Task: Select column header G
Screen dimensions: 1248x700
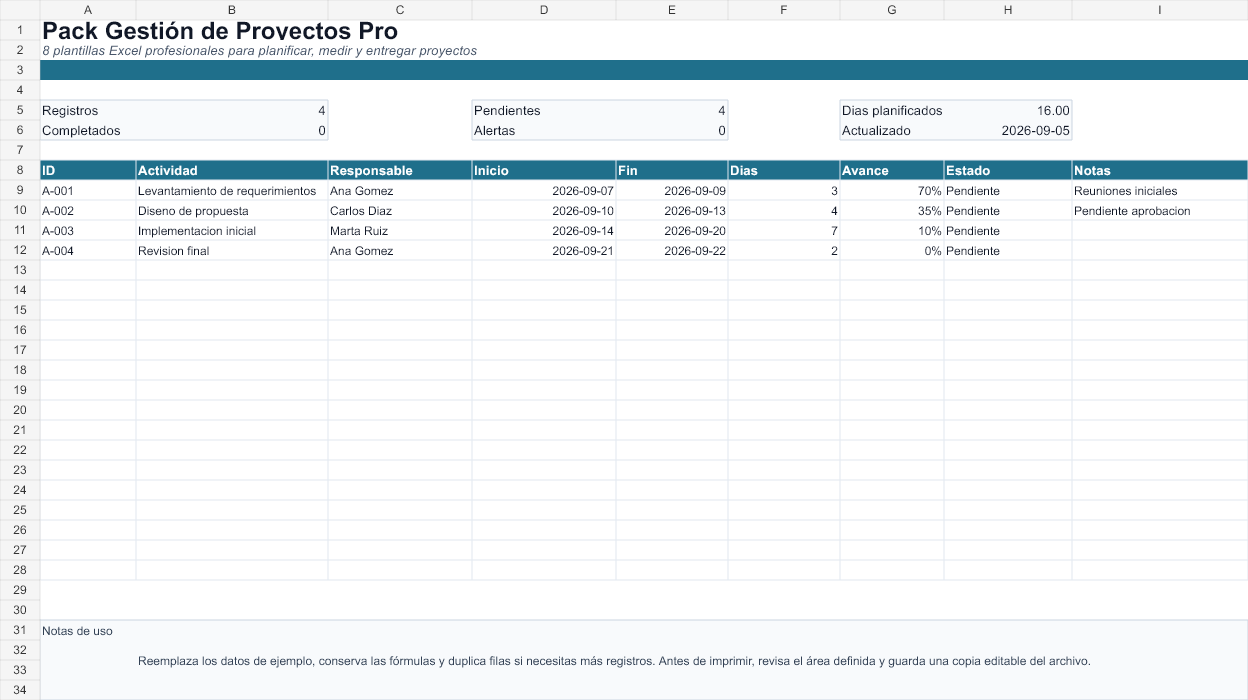Action: (x=892, y=10)
